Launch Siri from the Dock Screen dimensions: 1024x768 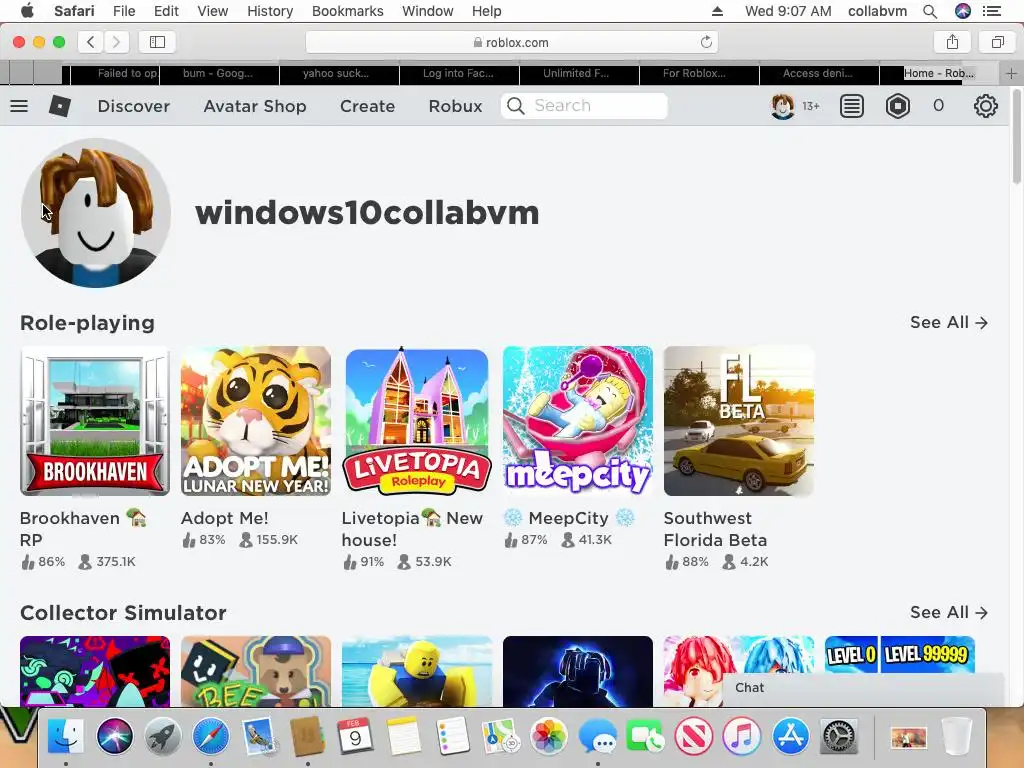tap(114, 736)
